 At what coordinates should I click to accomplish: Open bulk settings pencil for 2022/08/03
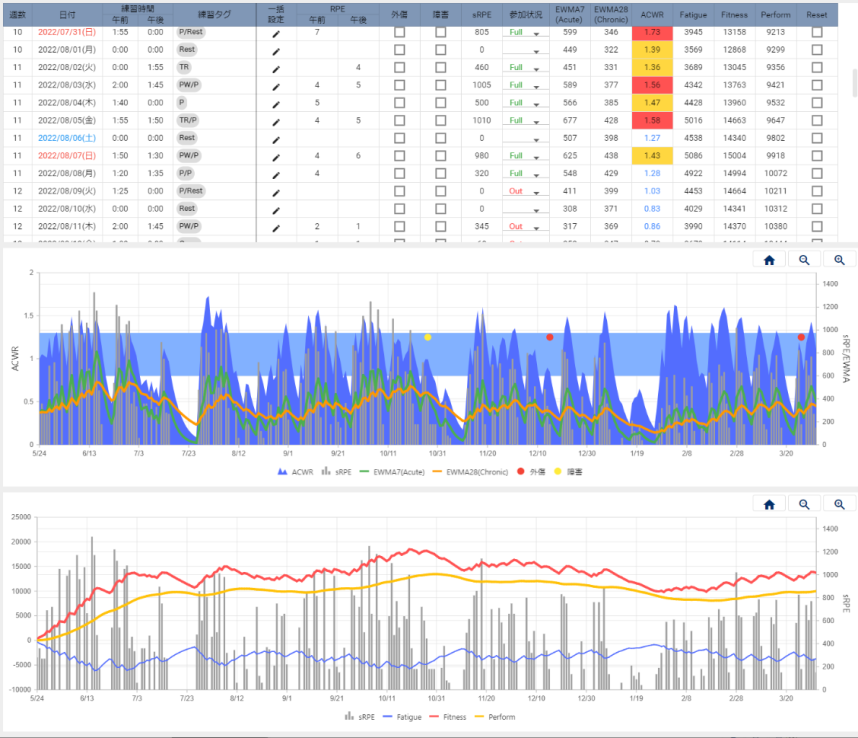276,85
